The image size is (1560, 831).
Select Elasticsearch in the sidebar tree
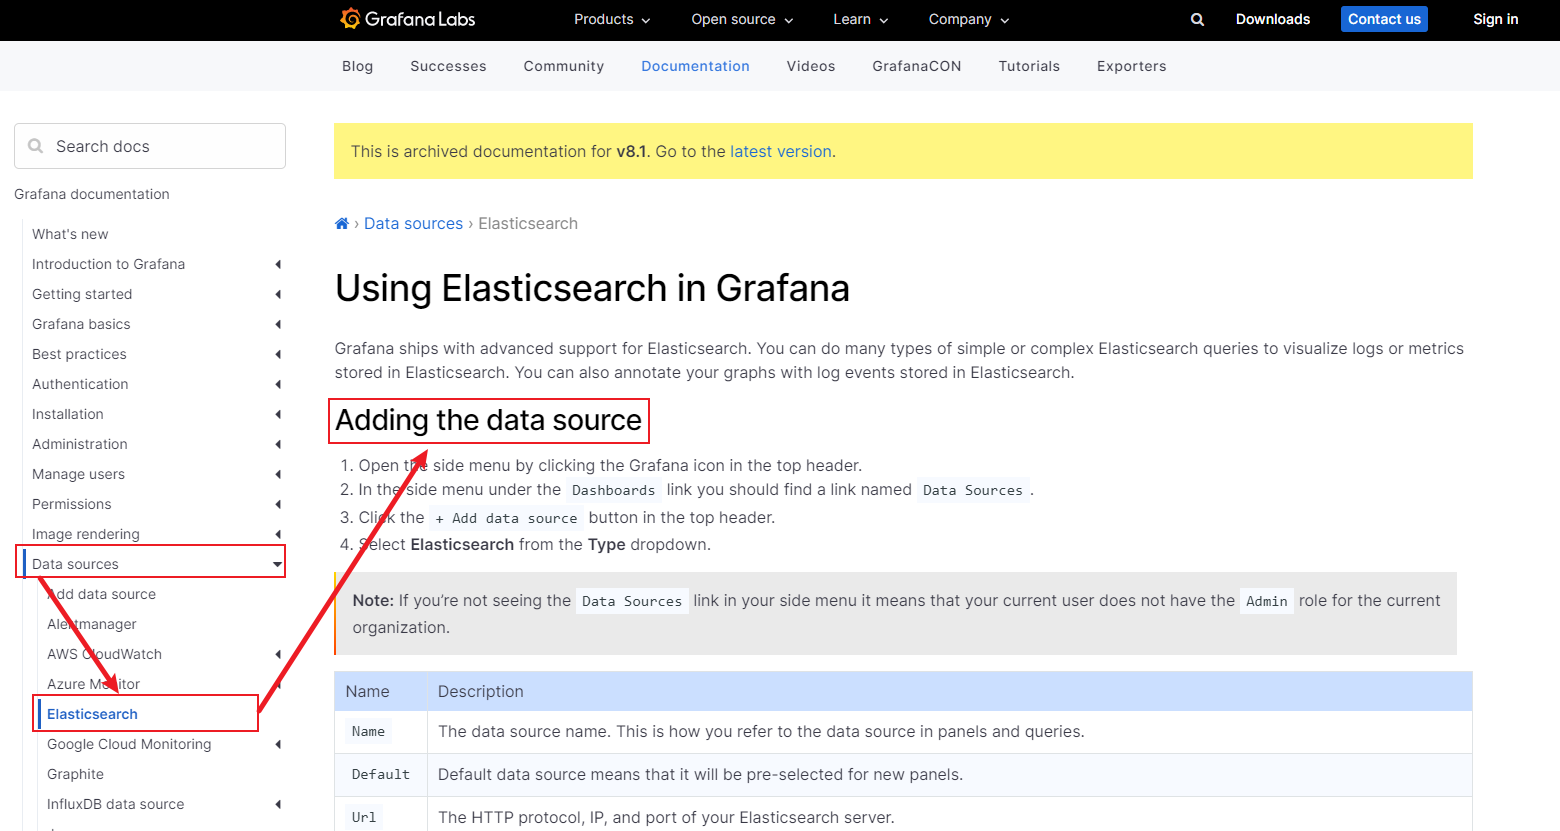point(92,714)
